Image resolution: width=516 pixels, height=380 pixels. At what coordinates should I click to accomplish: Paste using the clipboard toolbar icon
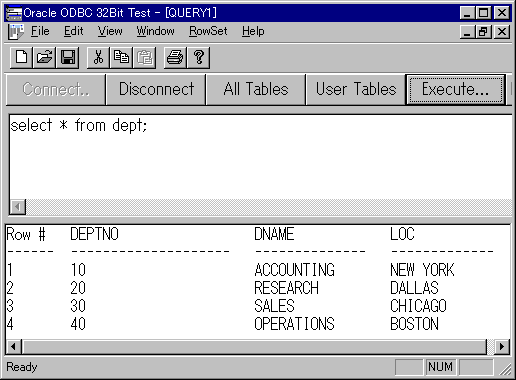click(x=144, y=57)
